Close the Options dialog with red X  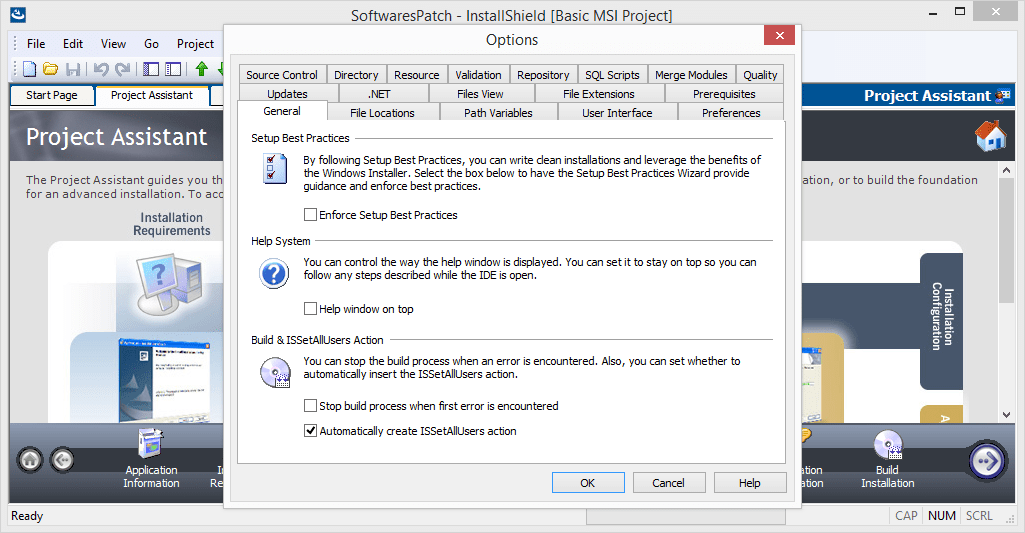[x=779, y=35]
